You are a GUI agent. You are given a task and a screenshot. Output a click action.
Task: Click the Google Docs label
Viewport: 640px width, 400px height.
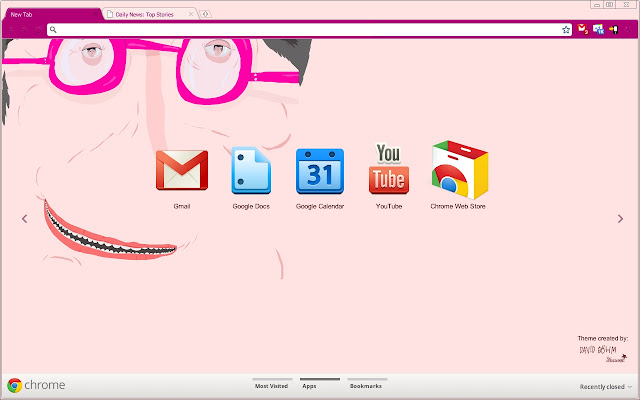point(251,206)
